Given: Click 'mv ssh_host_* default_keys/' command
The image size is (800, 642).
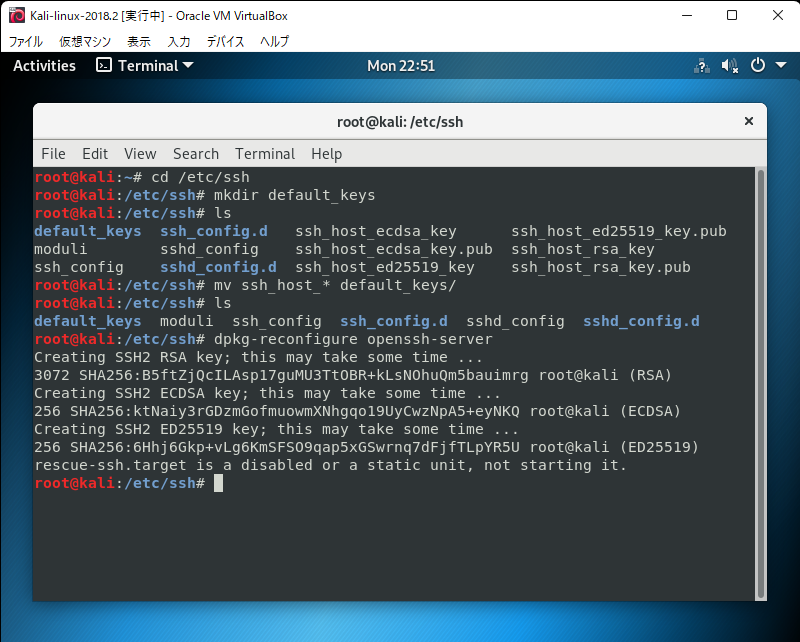Looking at the screenshot, I should click(x=335, y=285).
